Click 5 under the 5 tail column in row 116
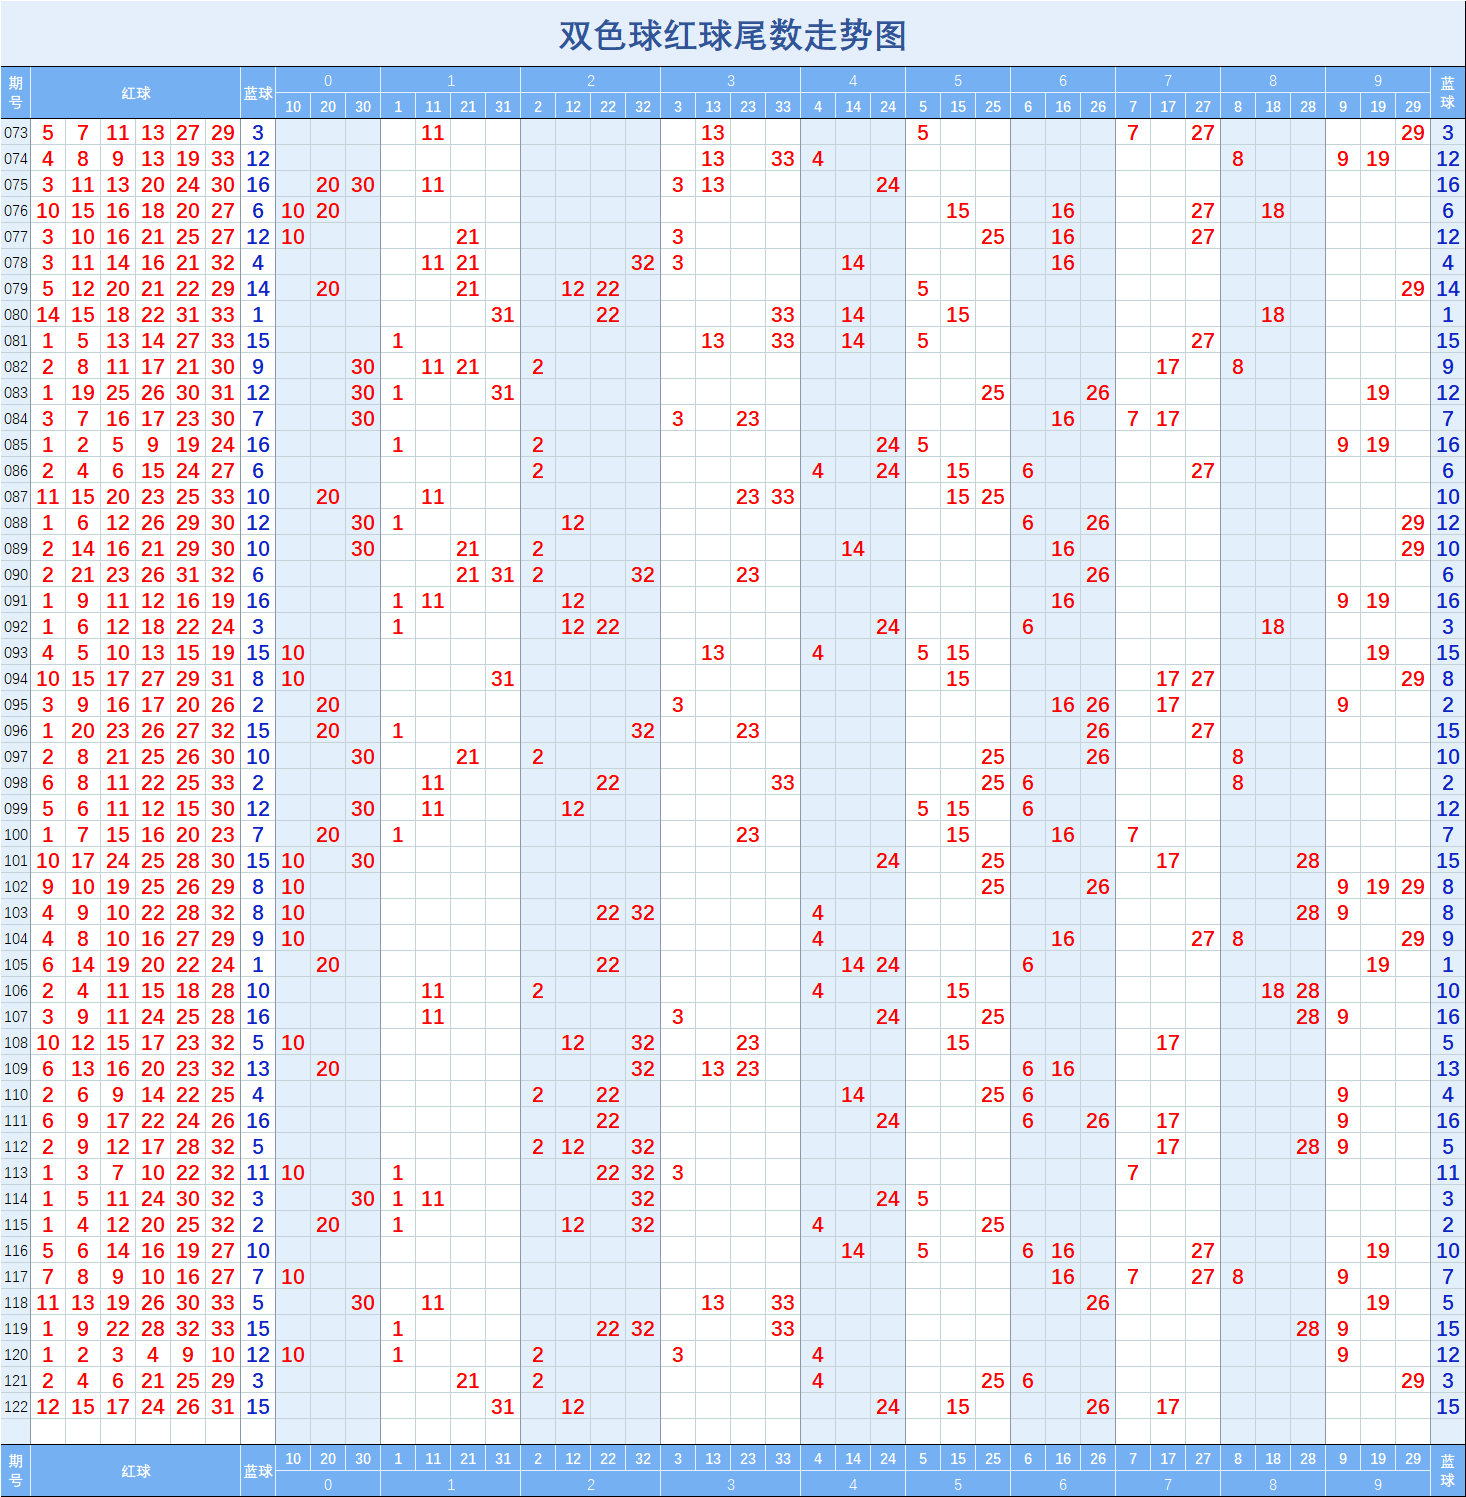 (923, 1251)
